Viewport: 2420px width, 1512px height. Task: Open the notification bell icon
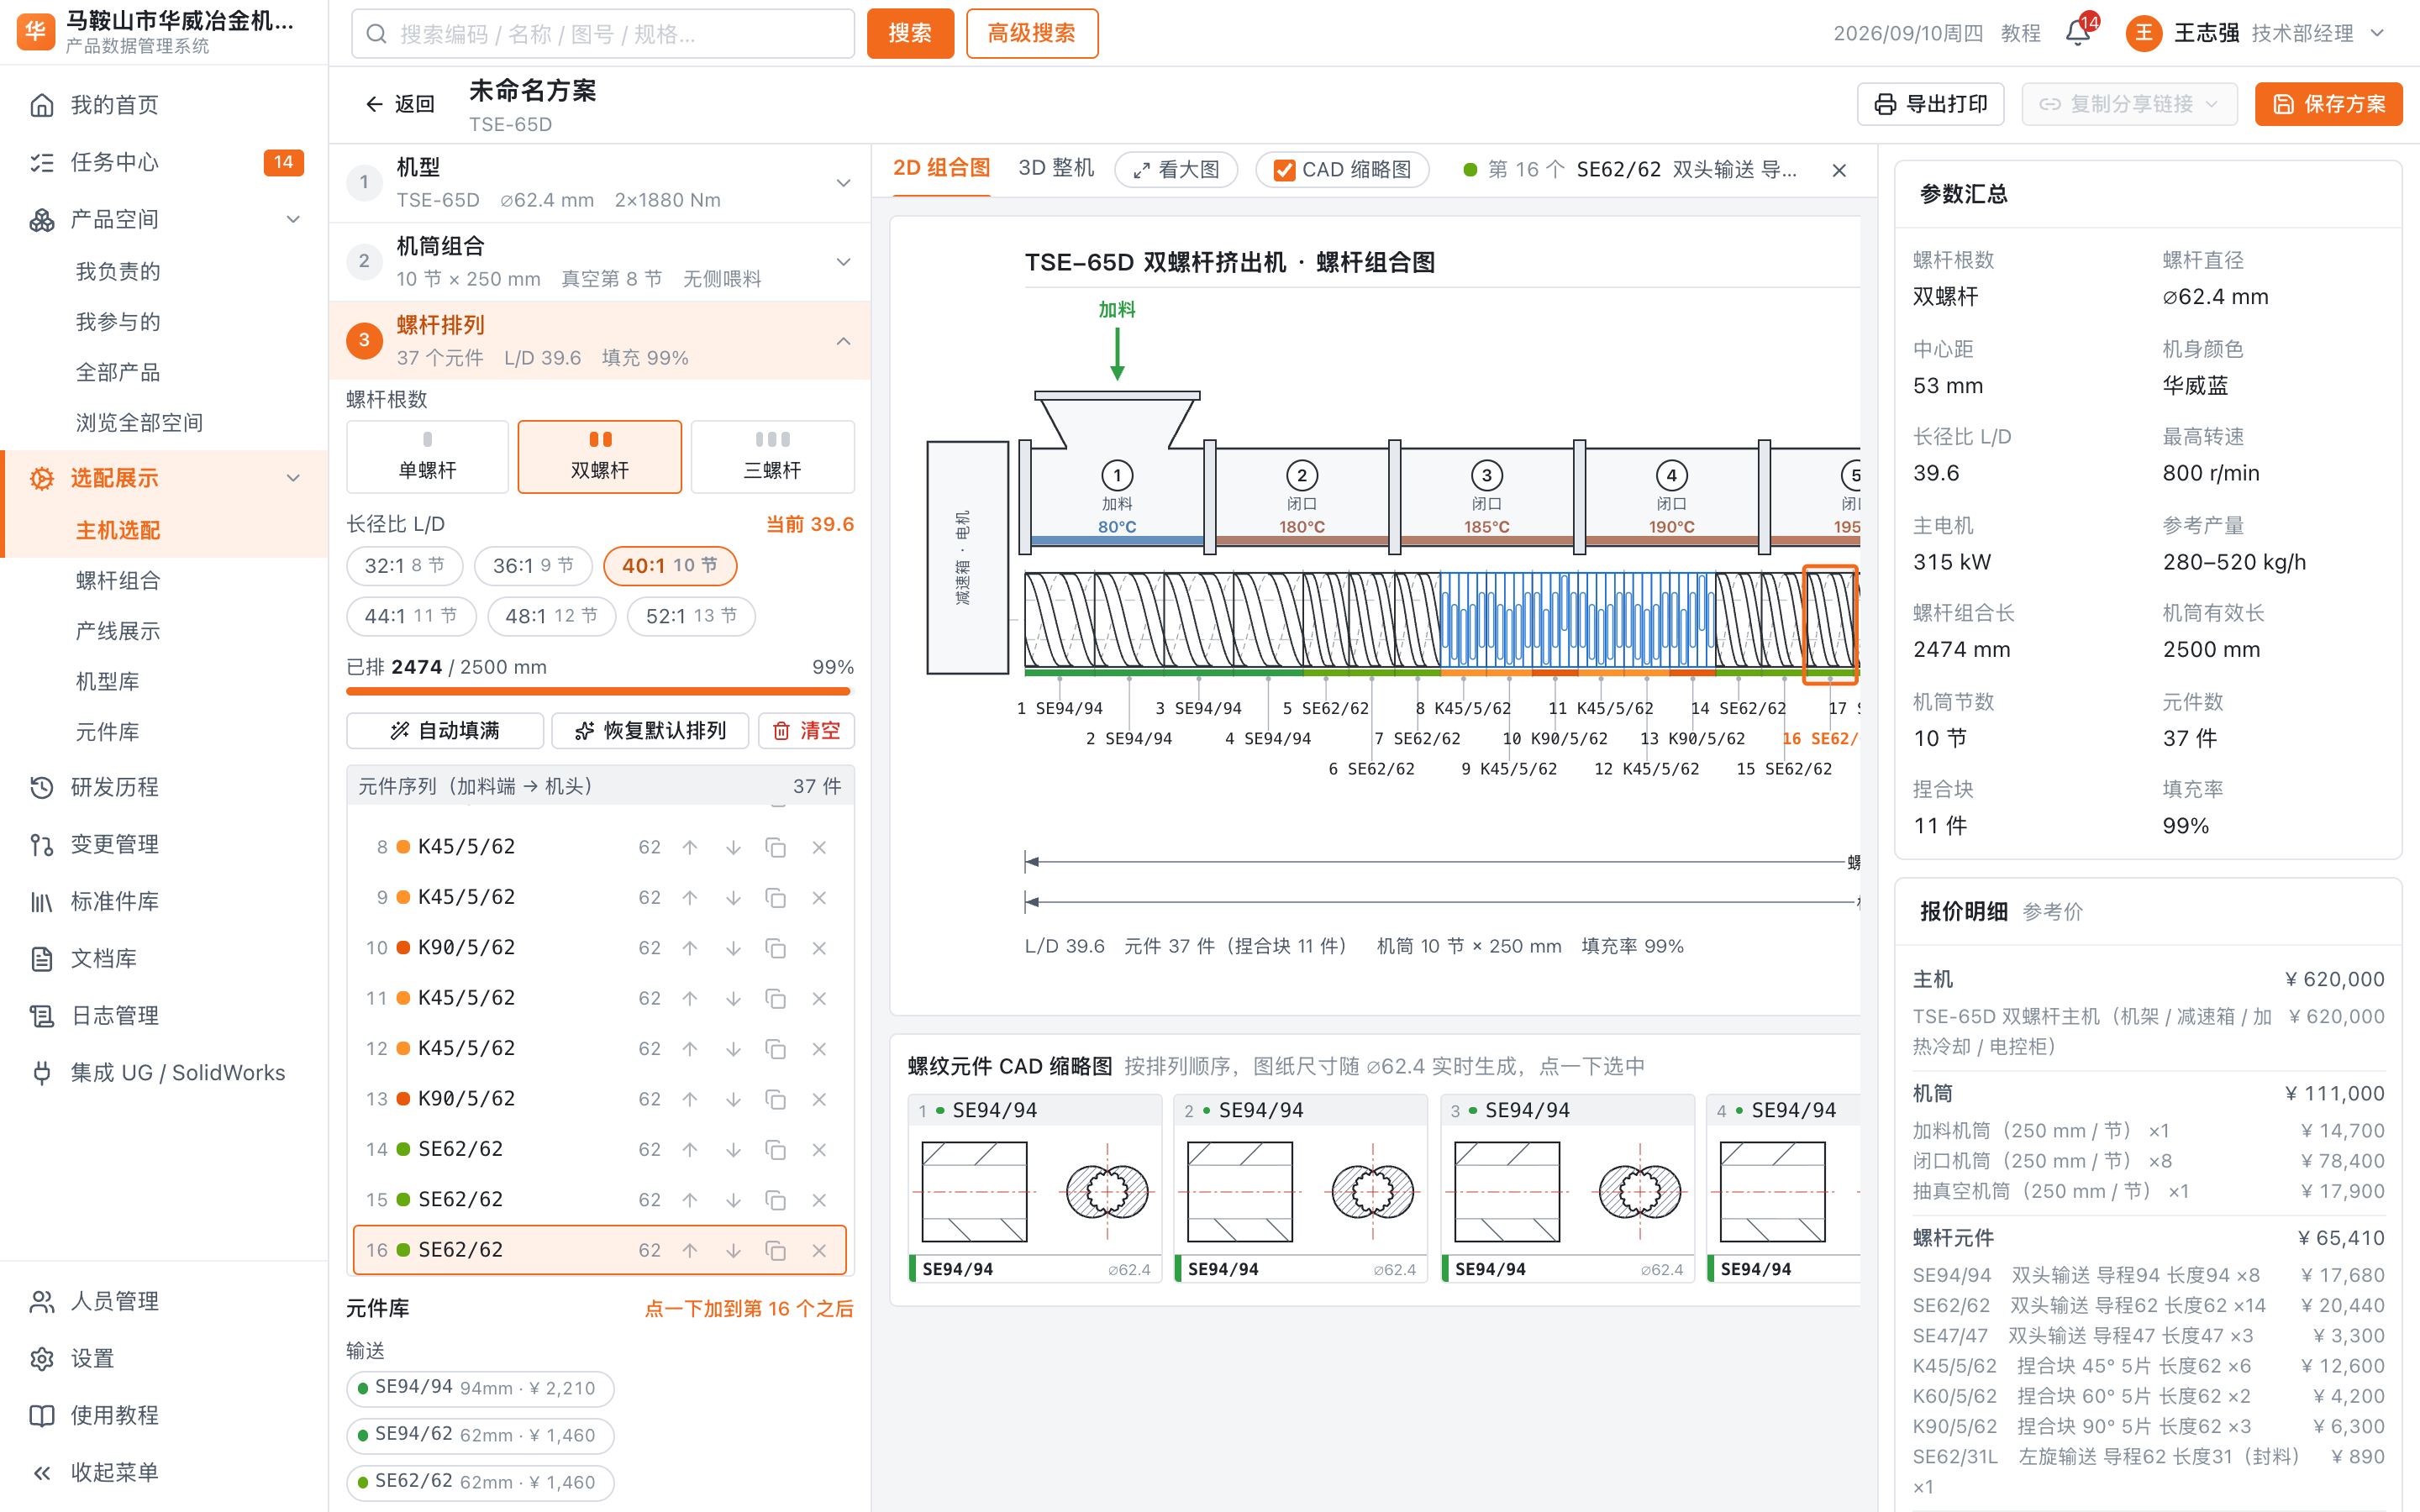tap(2077, 33)
